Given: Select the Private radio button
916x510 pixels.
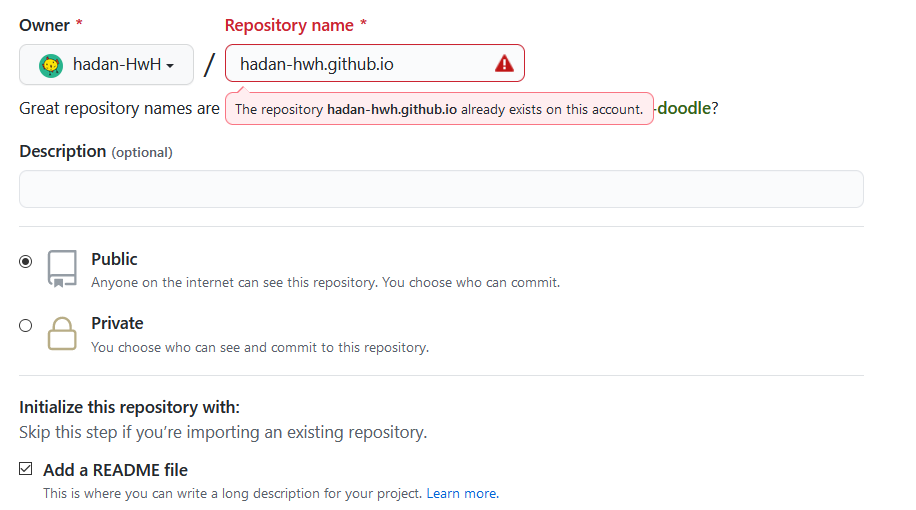Looking at the screenshot, I should click(x=26, y=325).
